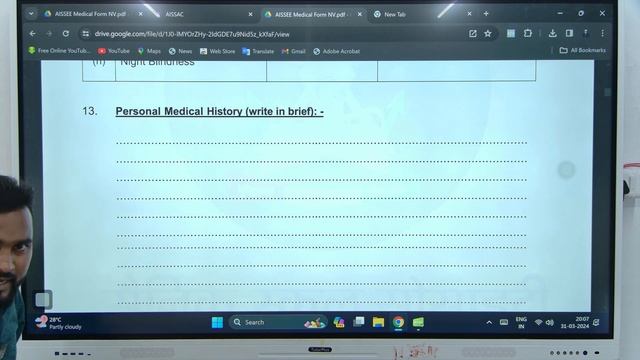Open the All Bookmarks folder
Viewport: 640px width, 360px height.
pos(582,50)
